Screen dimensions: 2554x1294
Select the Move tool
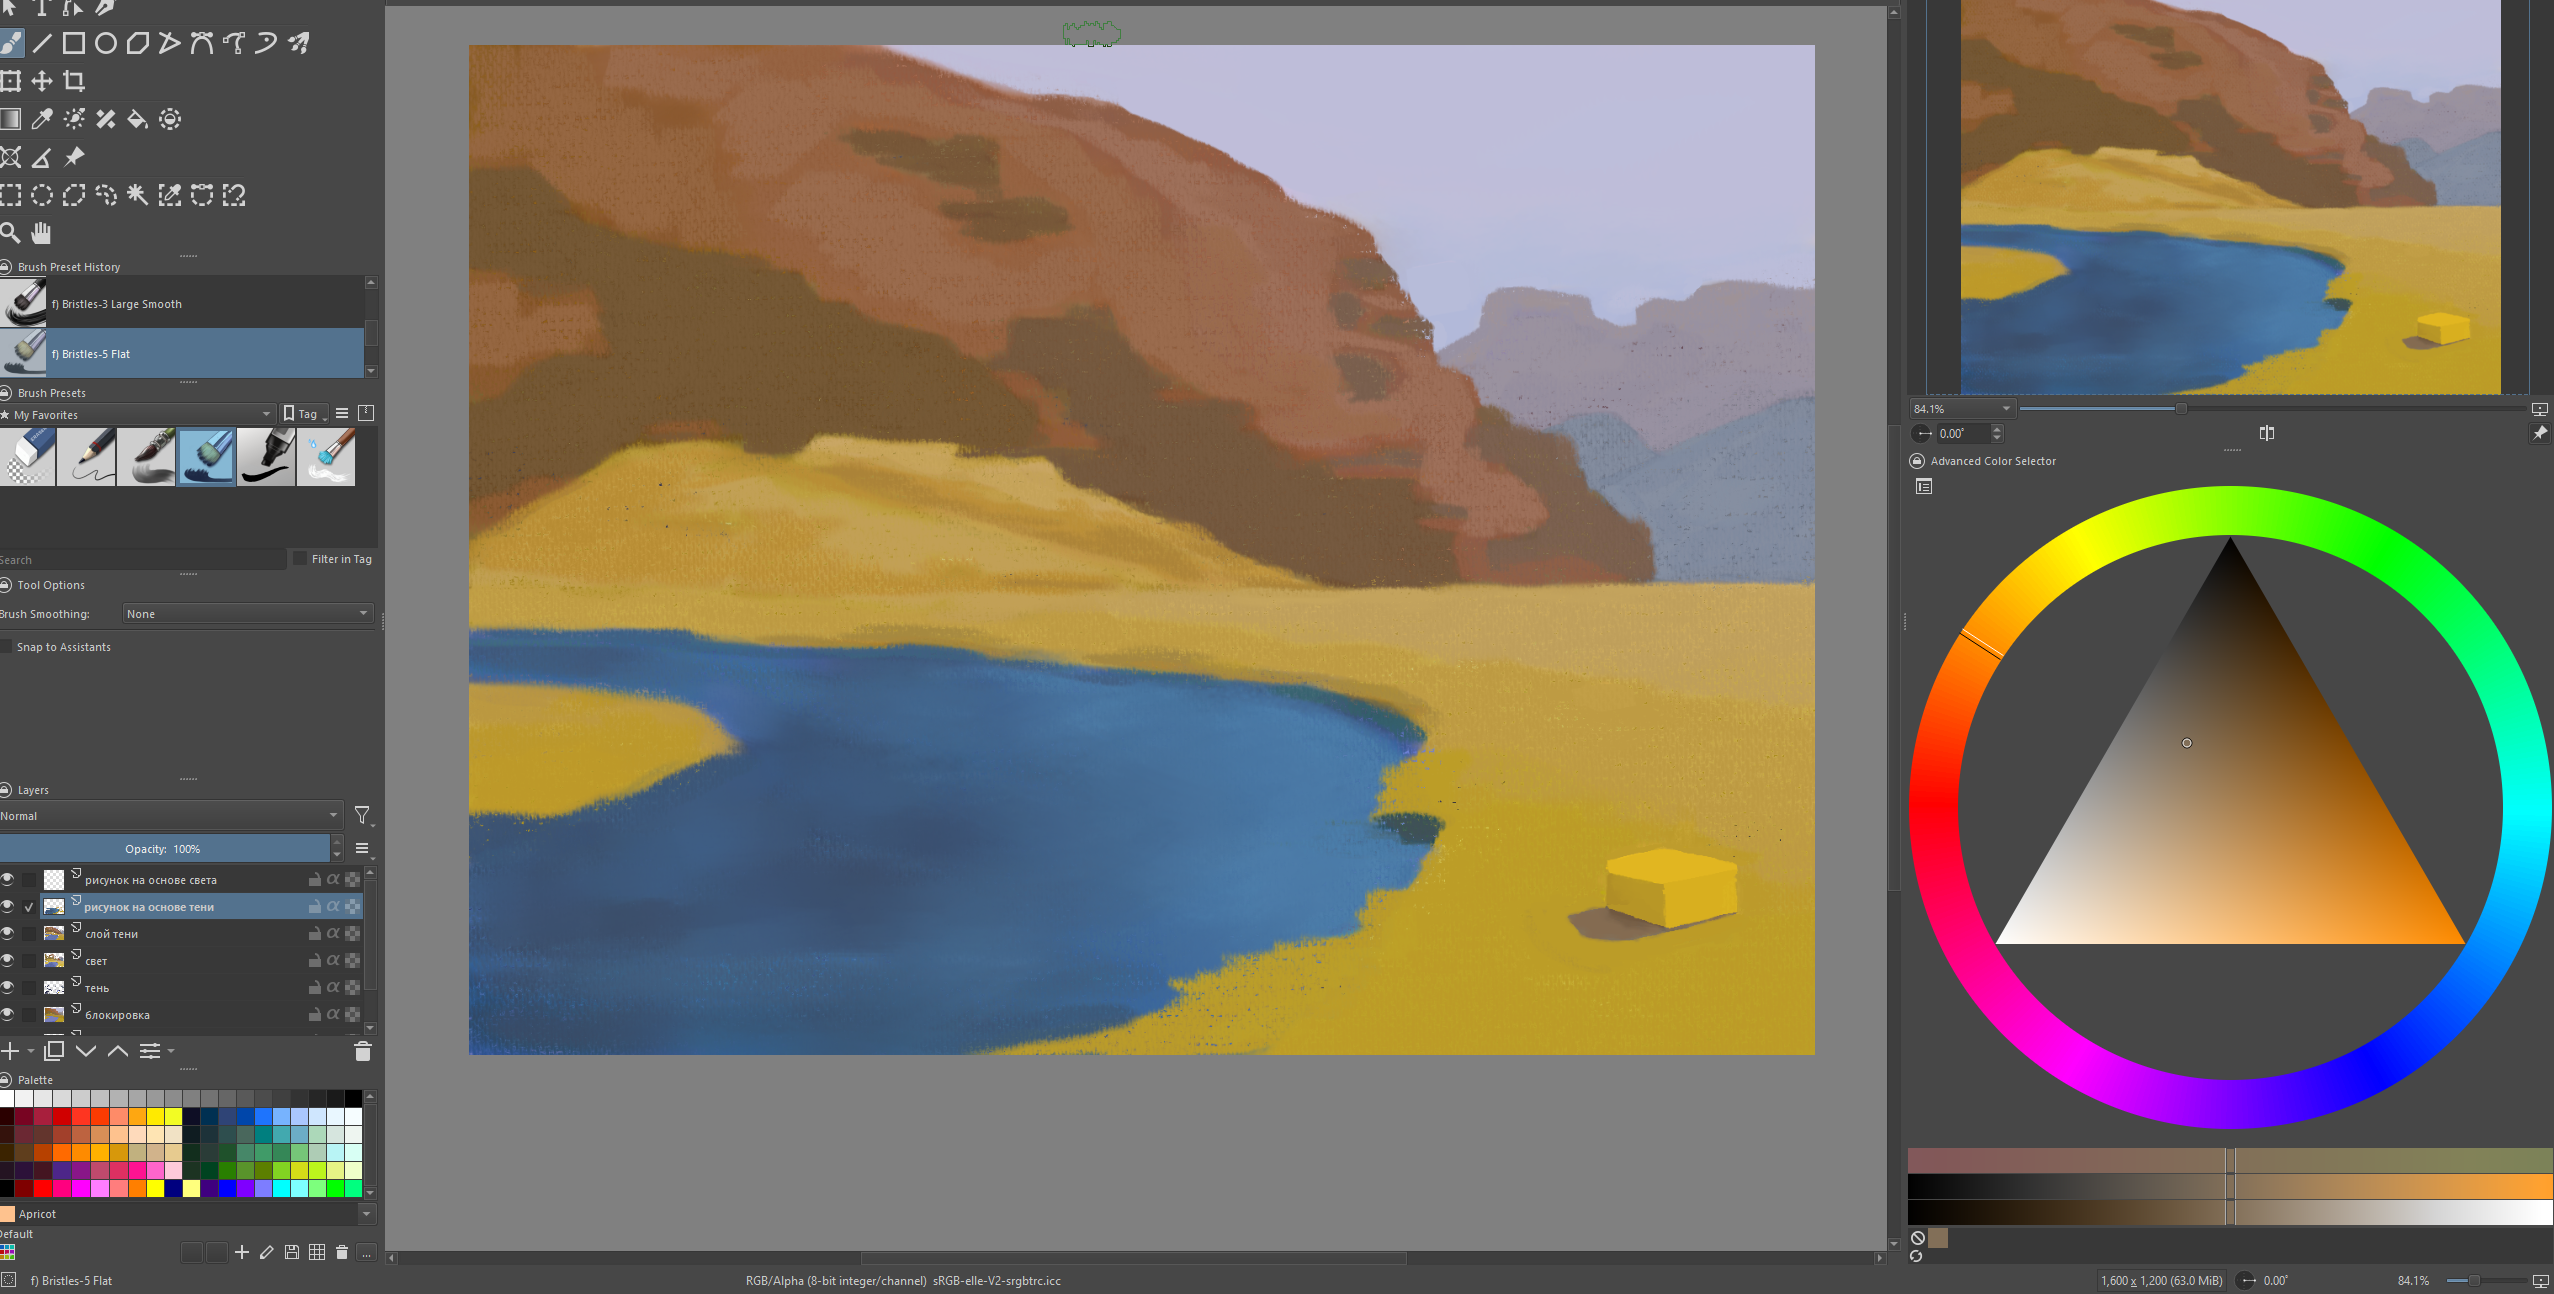42,81
